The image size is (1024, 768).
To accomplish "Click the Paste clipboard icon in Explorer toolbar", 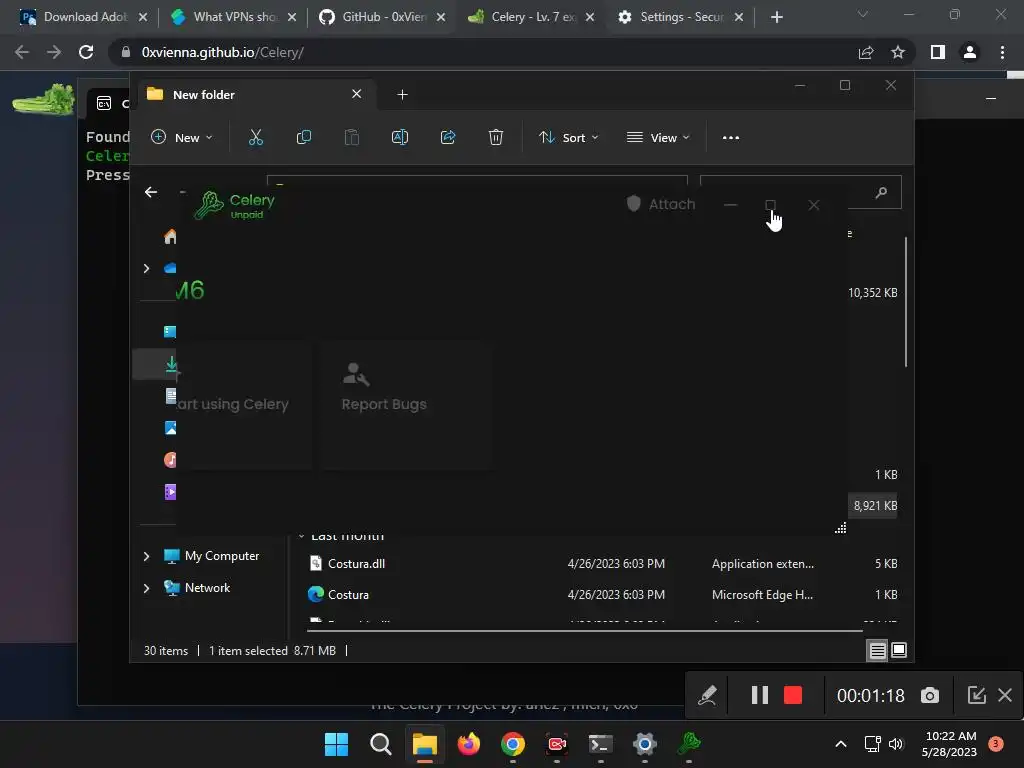I will click(351, 137).
